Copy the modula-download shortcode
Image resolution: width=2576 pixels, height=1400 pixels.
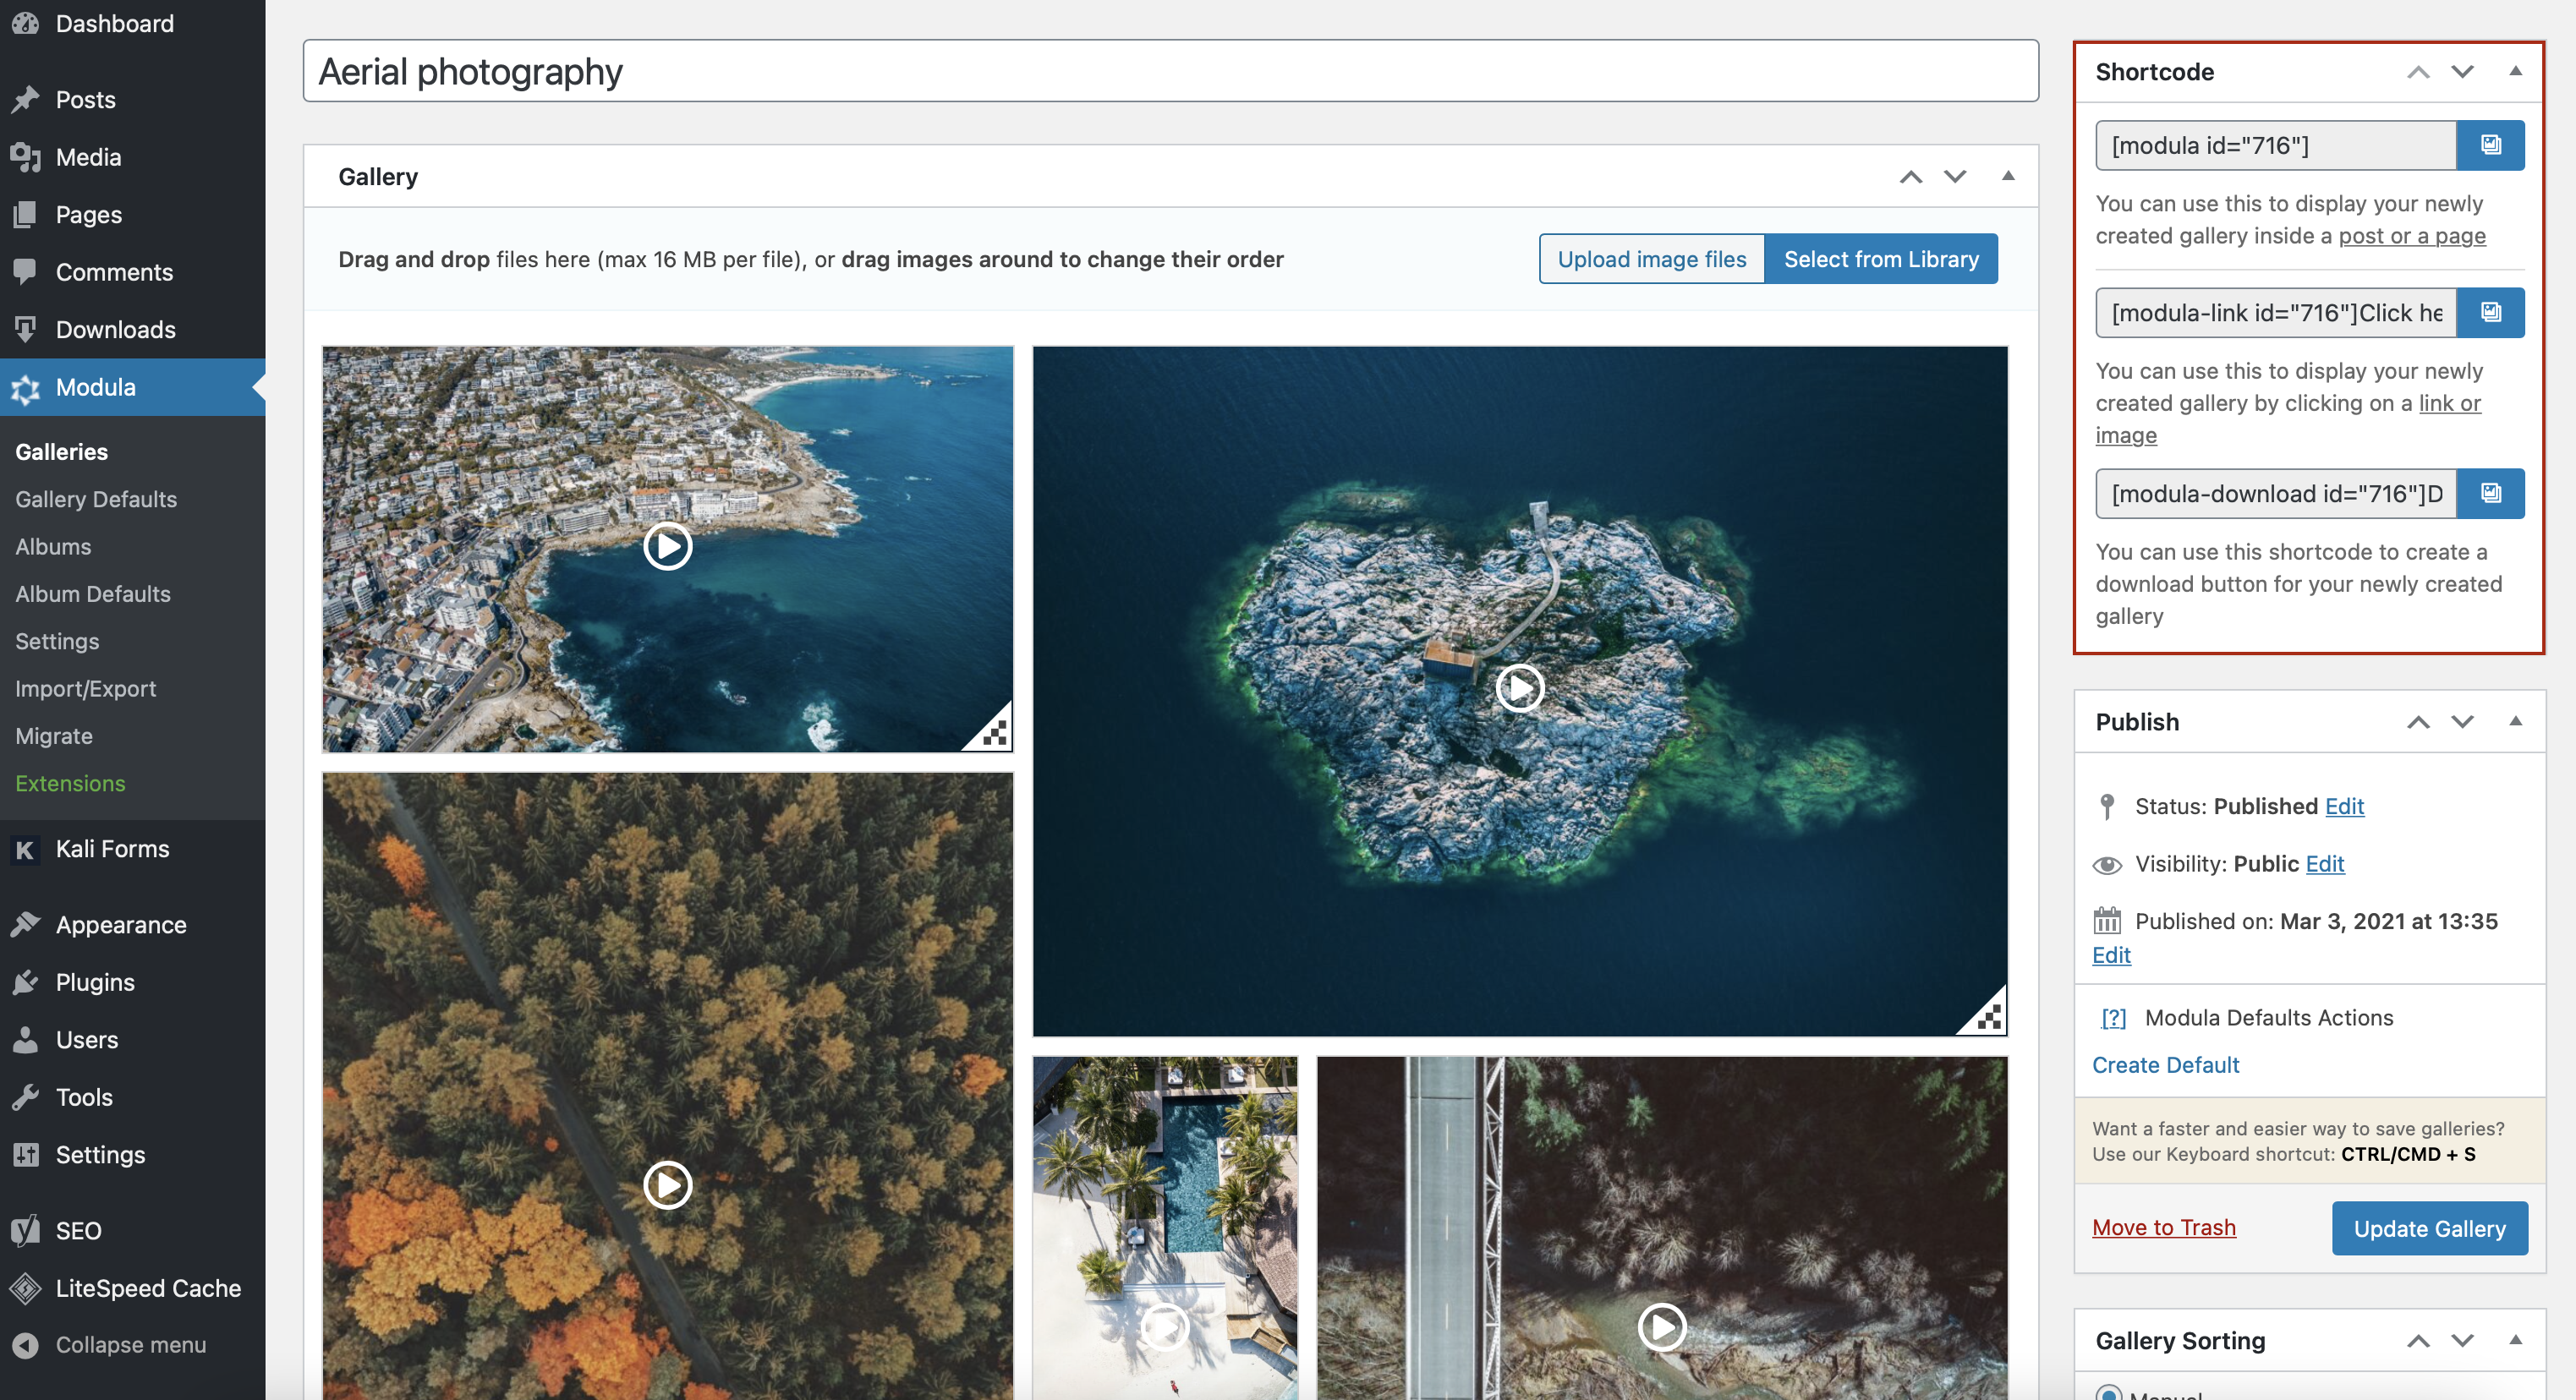(2490, 493)
